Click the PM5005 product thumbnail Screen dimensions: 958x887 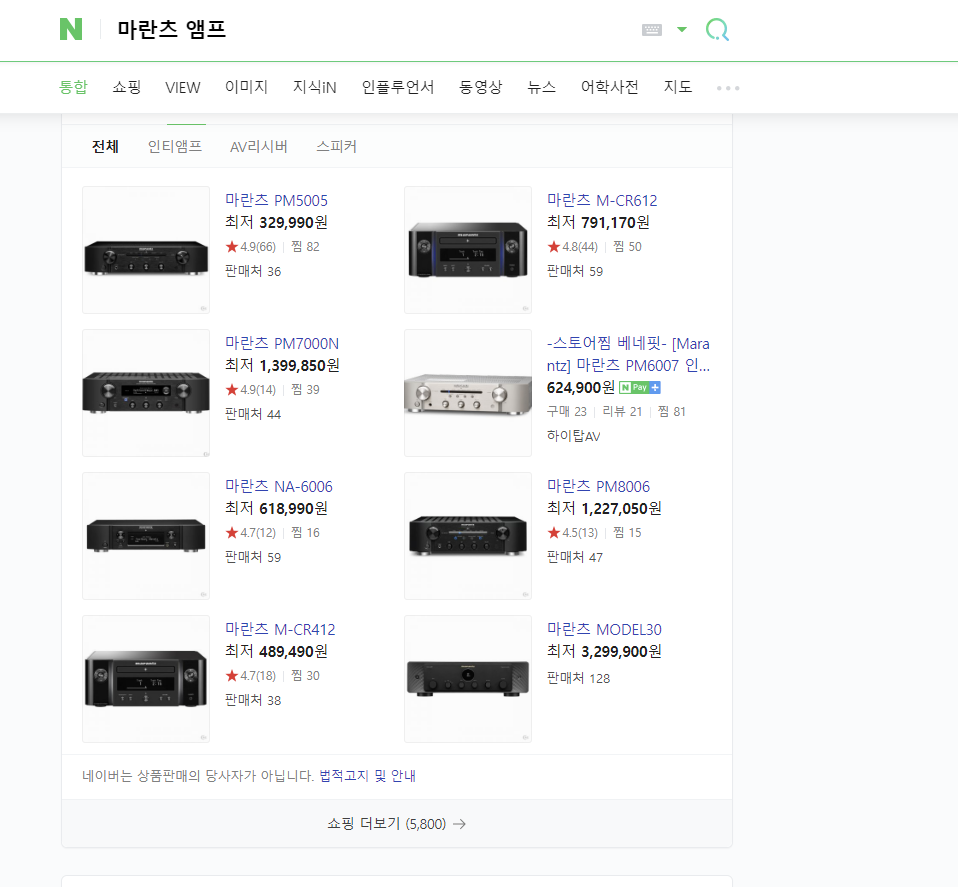[146, 250]
